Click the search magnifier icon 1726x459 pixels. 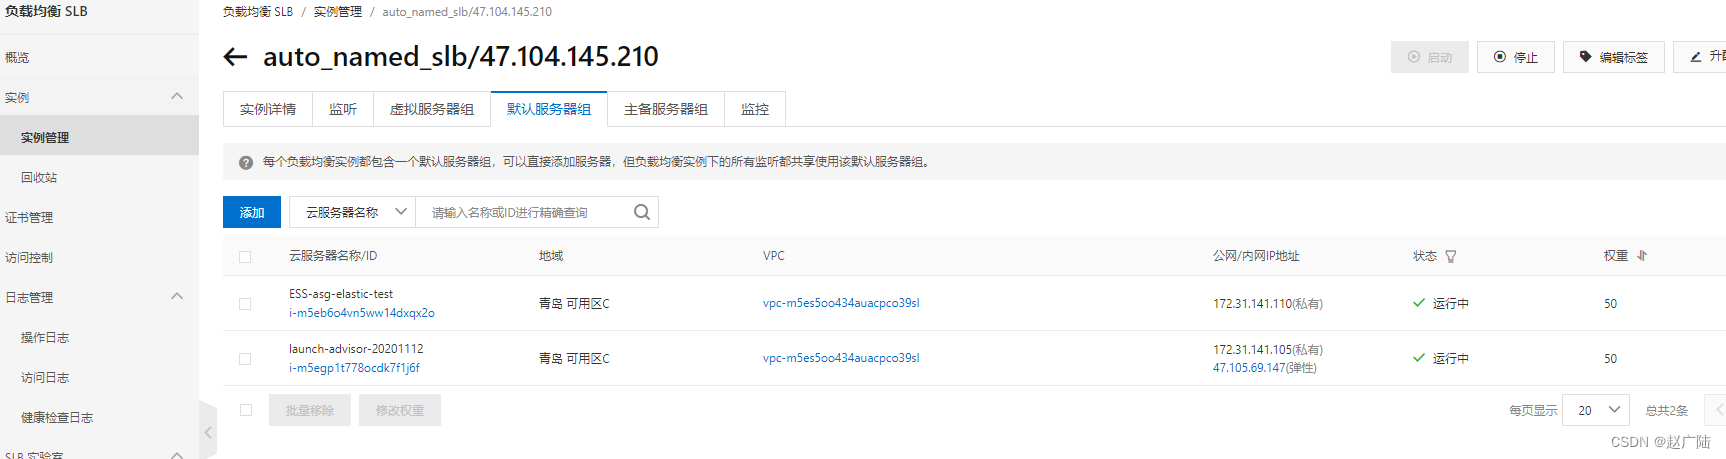point(642,212)
